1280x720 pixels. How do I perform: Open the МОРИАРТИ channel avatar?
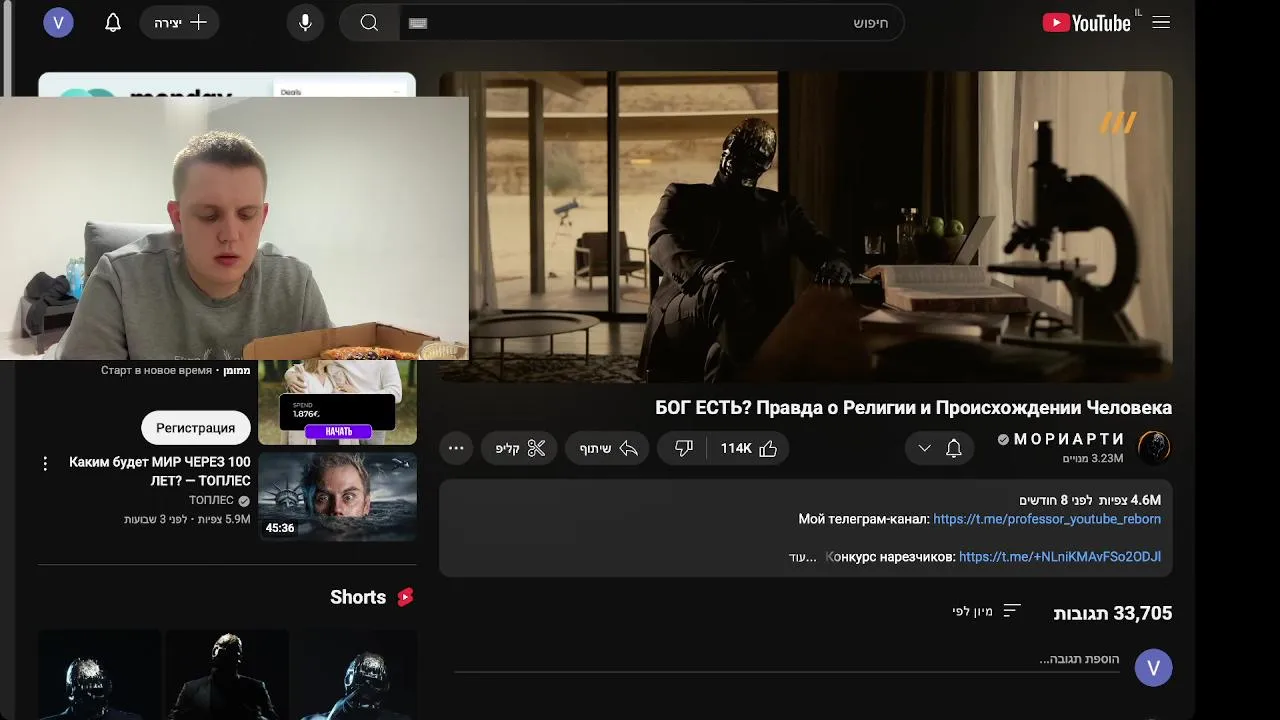[x=1154, y=448]
